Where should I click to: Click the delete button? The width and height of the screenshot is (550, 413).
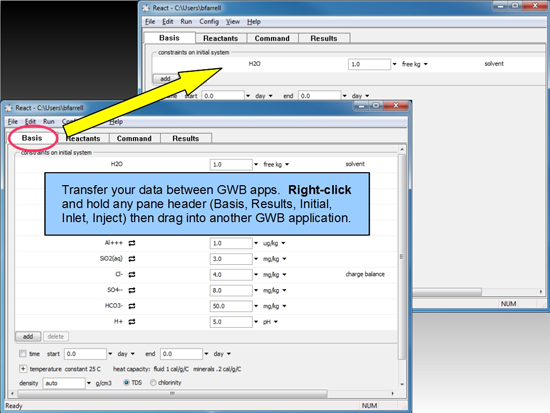click(56, 337)
